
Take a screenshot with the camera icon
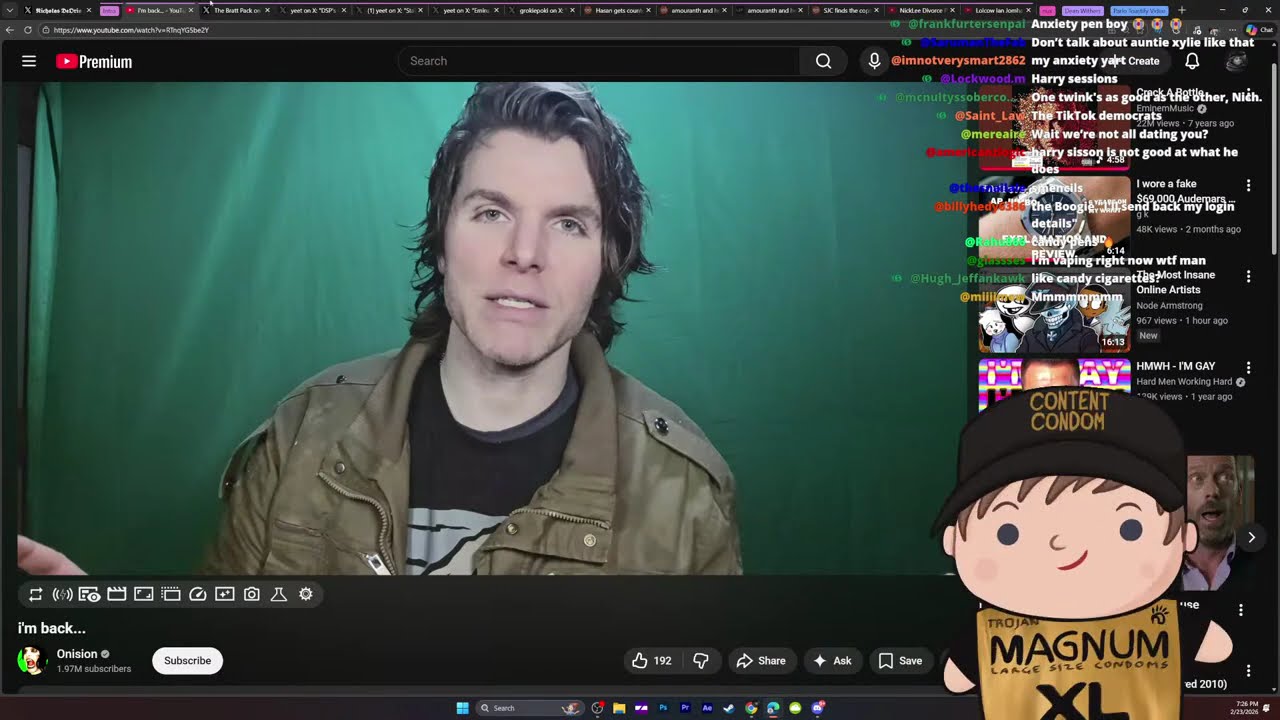pos(252,594)
